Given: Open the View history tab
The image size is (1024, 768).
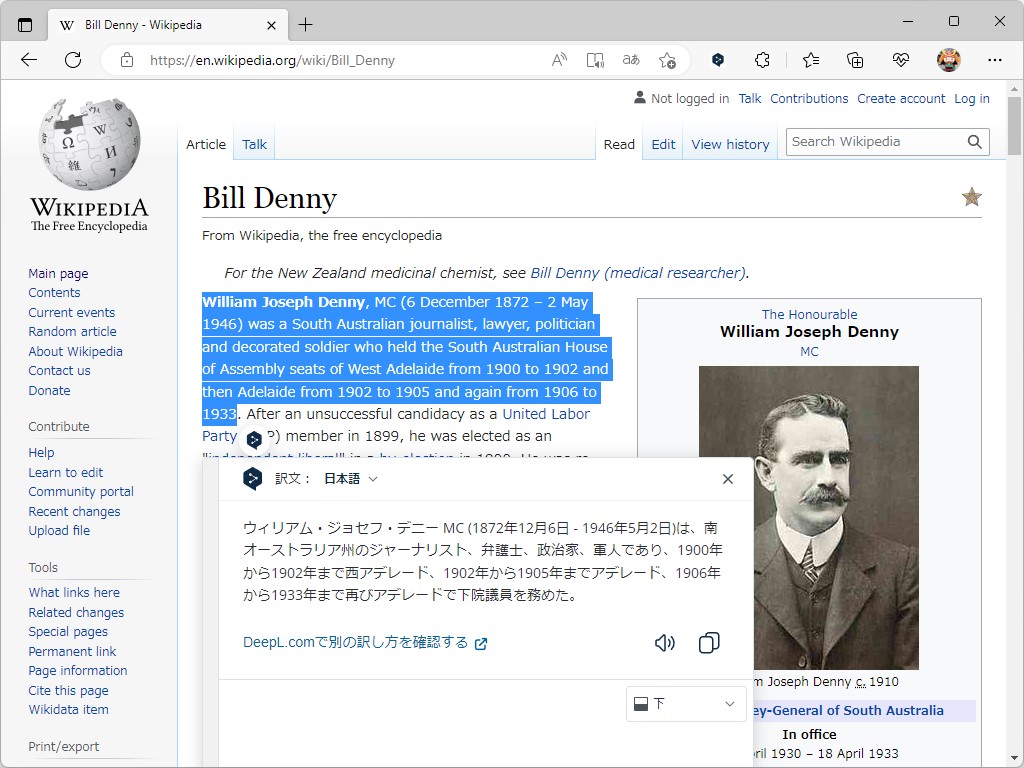Looking at the screenshot, I should 730,144.
